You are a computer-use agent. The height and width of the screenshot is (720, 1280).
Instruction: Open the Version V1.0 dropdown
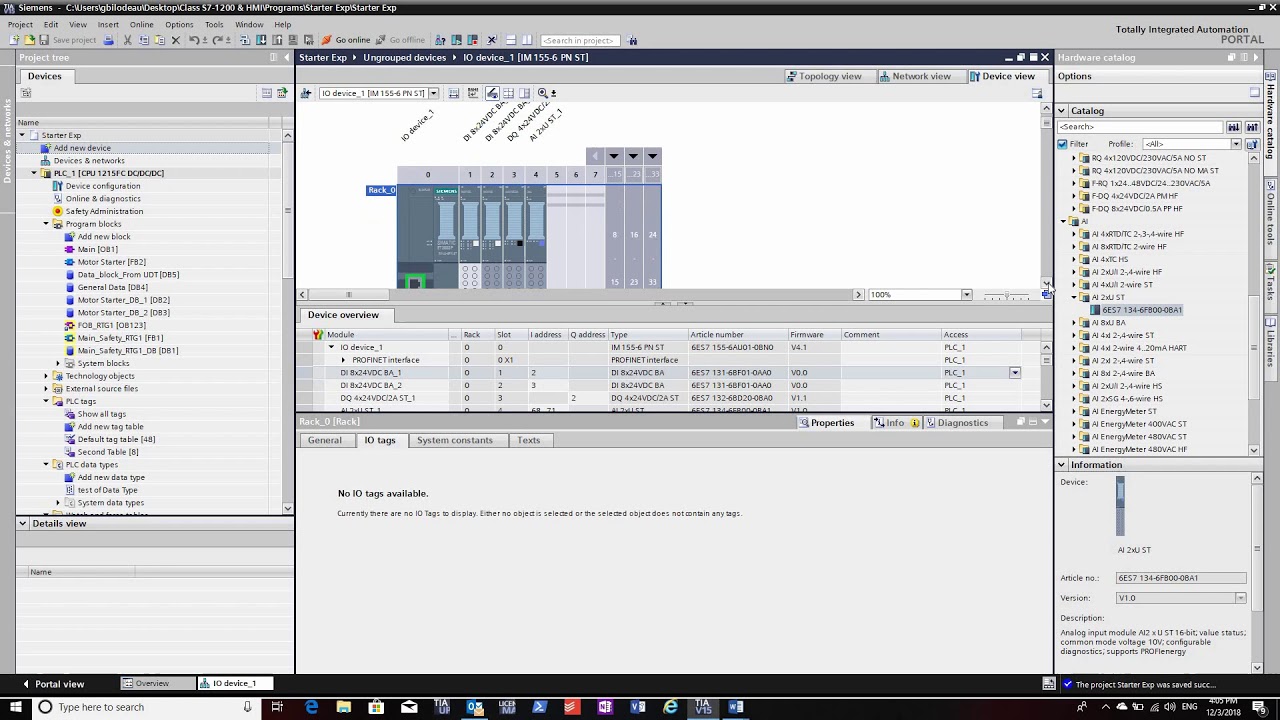pyautogui.click(x=1240, y=598)
